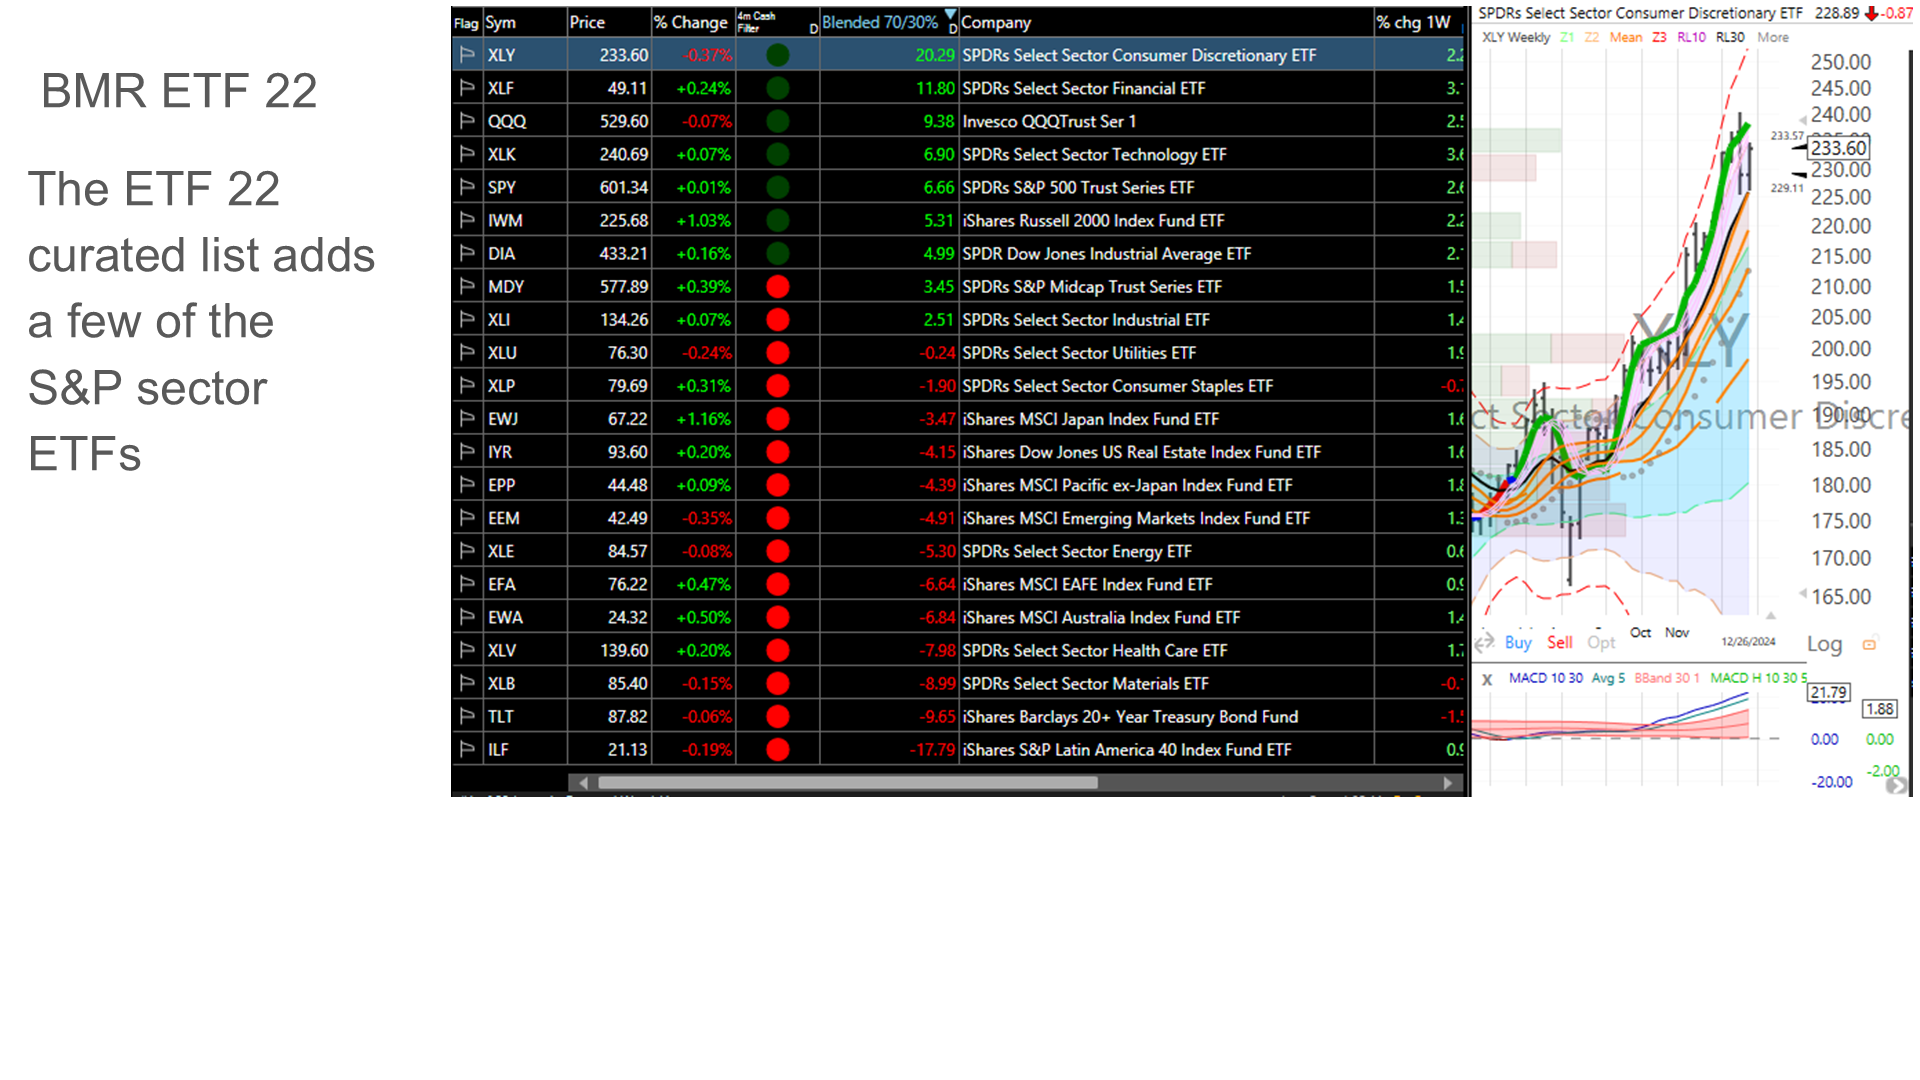
Task: Open the Opt options selector
Action: click(1601, 644)
